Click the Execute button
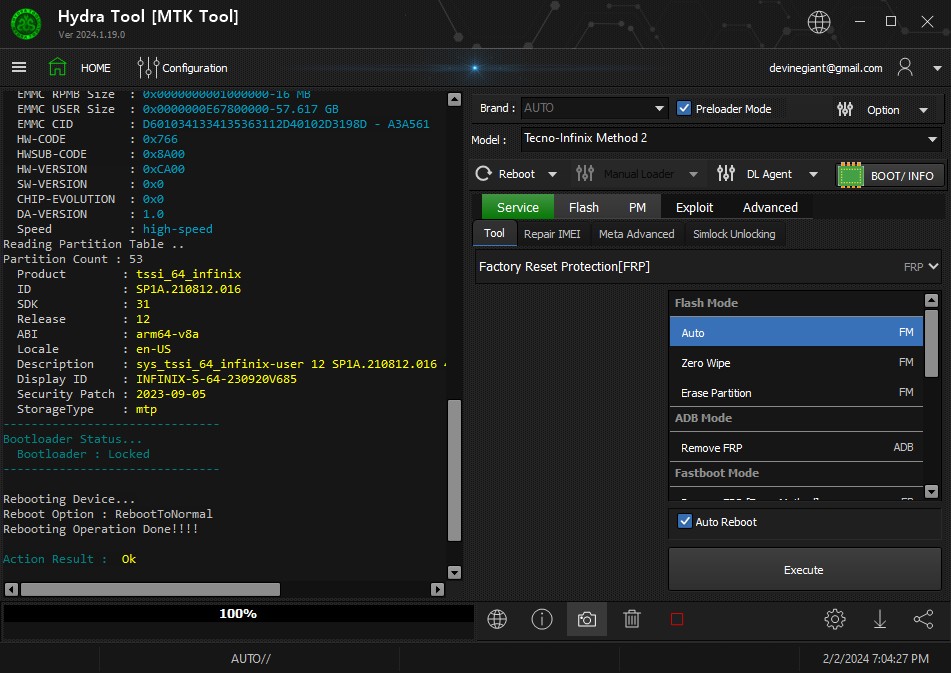This screenshot has height=673, width=951. (804, 569)
